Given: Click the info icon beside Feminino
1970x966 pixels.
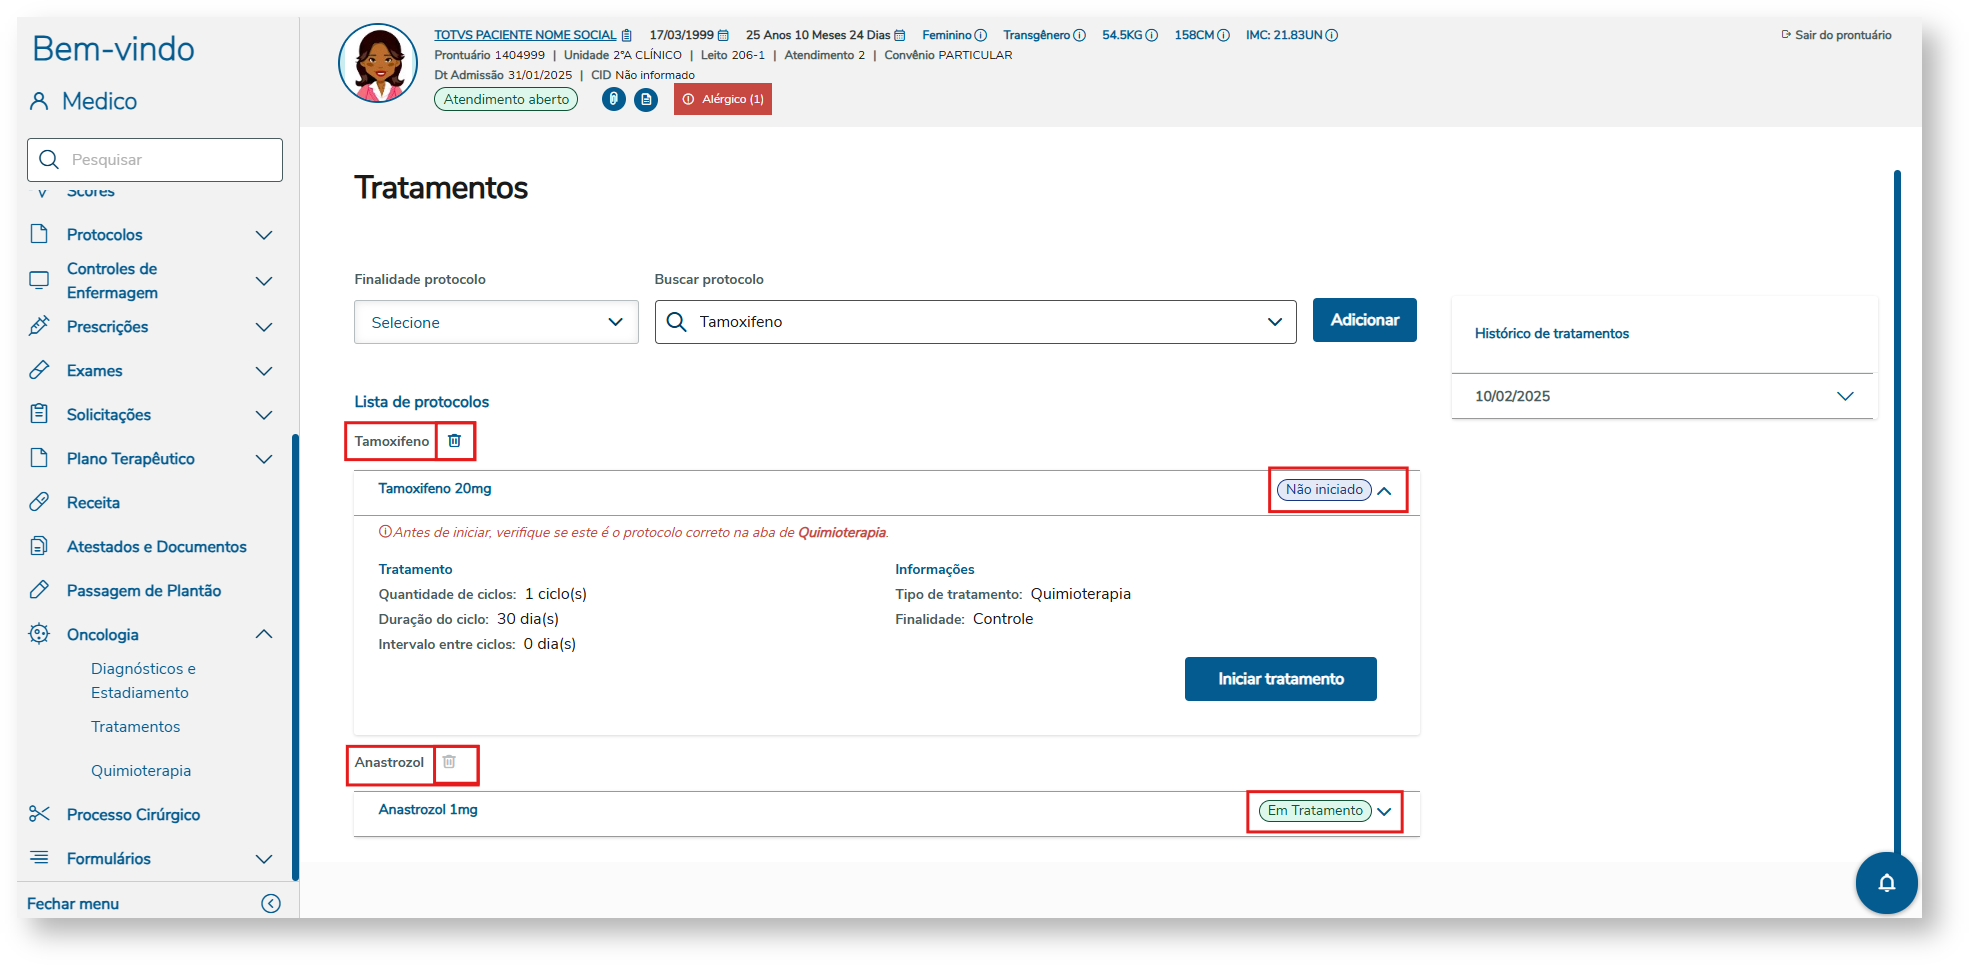Looking at the screenshot, I should pos(981,35).
